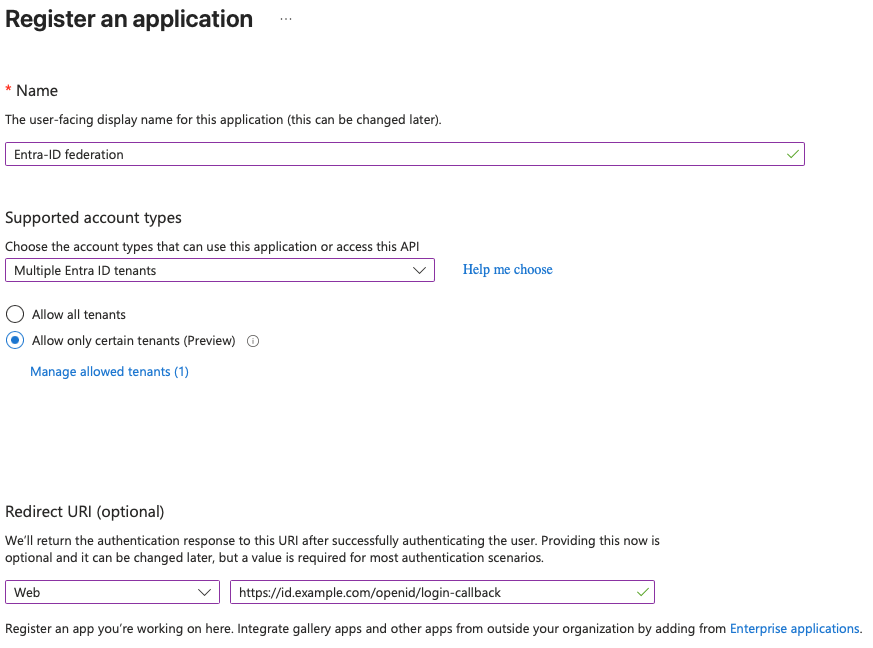The height and width of the screenshot is (648, 873).
Task: Click the redirect URI input field
Action: tap(440, 592)
